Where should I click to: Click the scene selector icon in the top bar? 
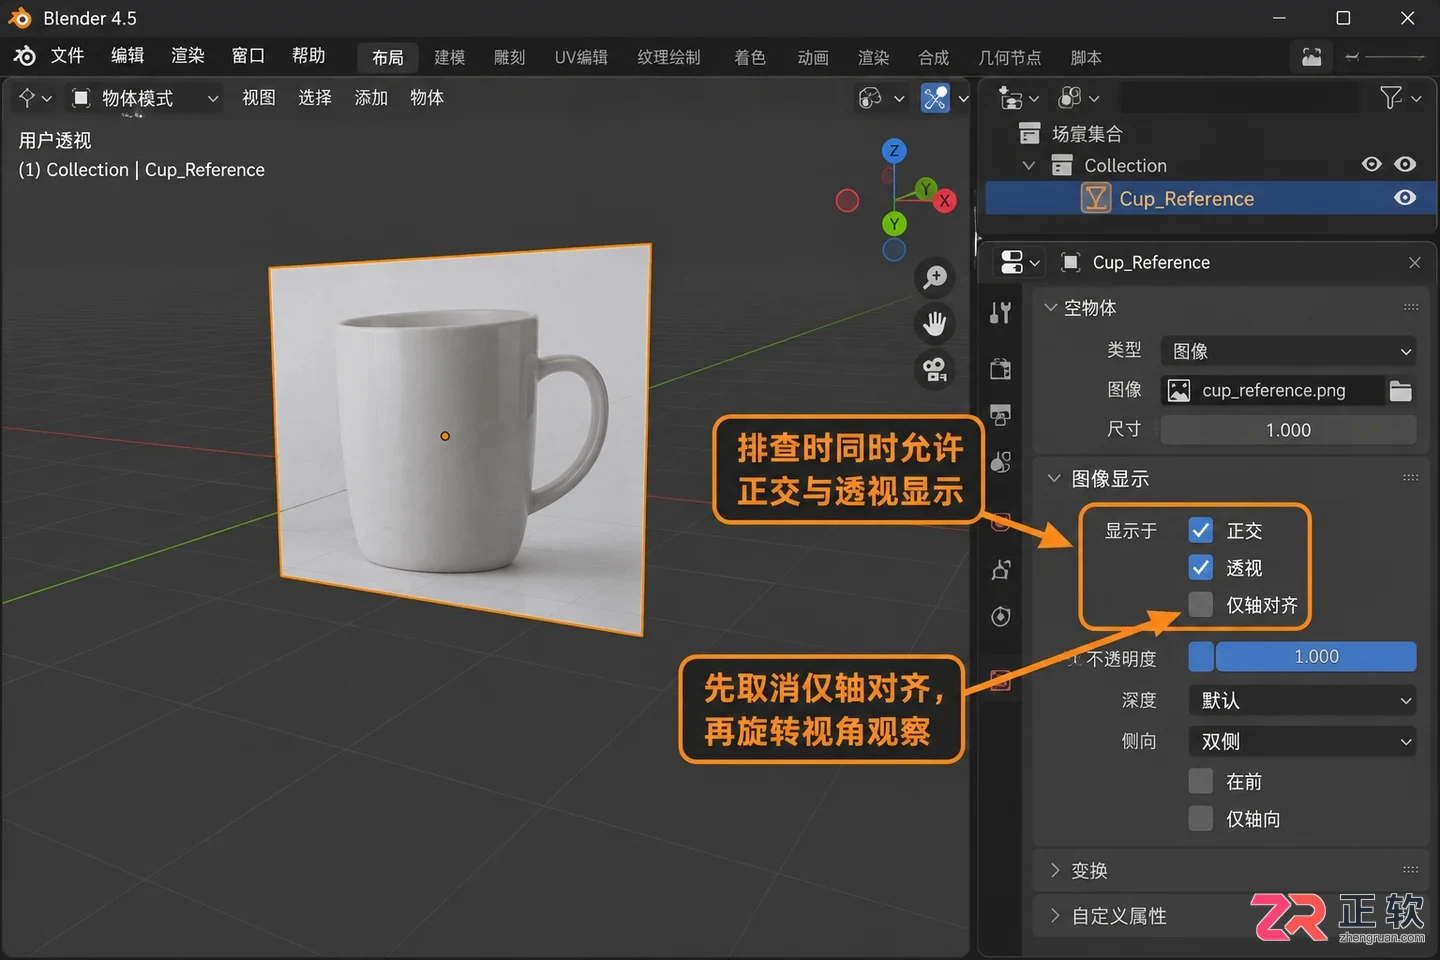[x=1311, y=57]
